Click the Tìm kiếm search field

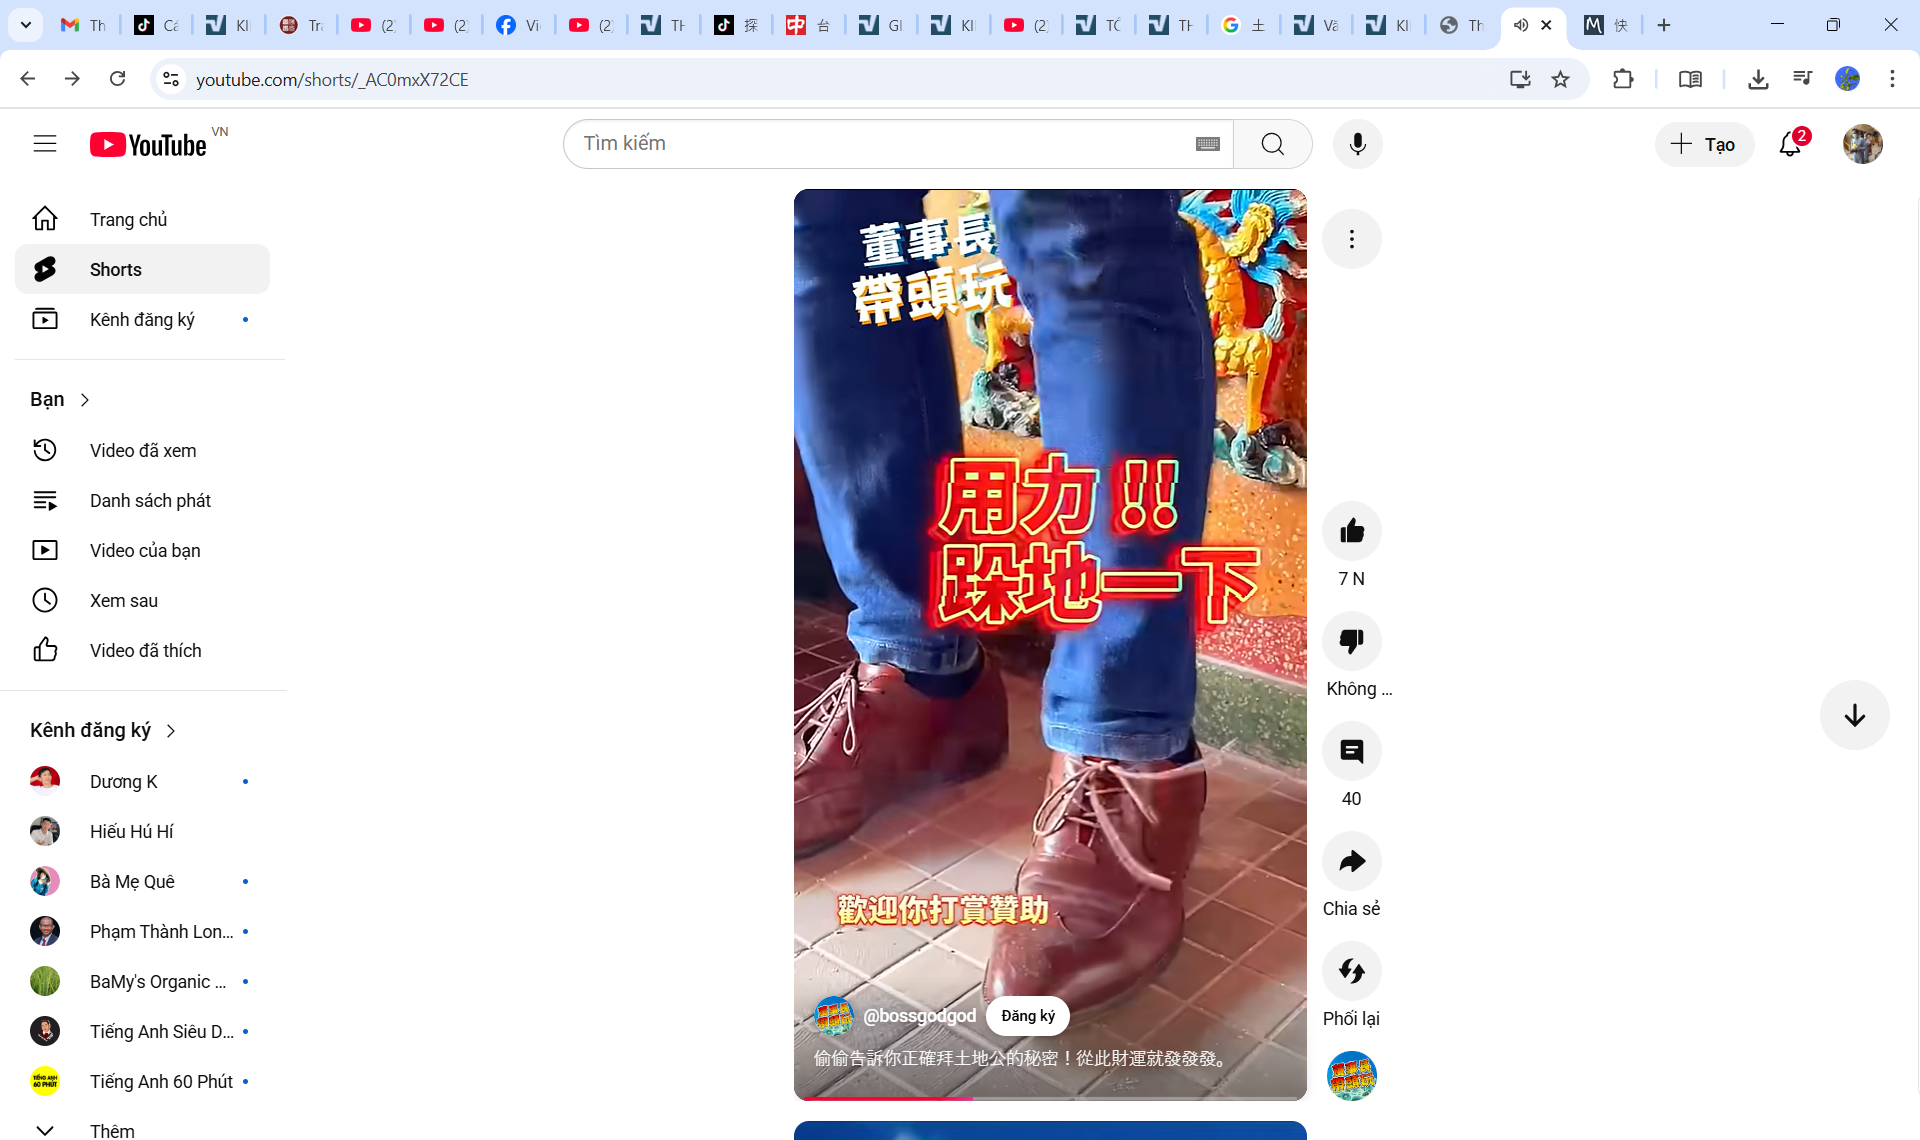coord(880,144)
